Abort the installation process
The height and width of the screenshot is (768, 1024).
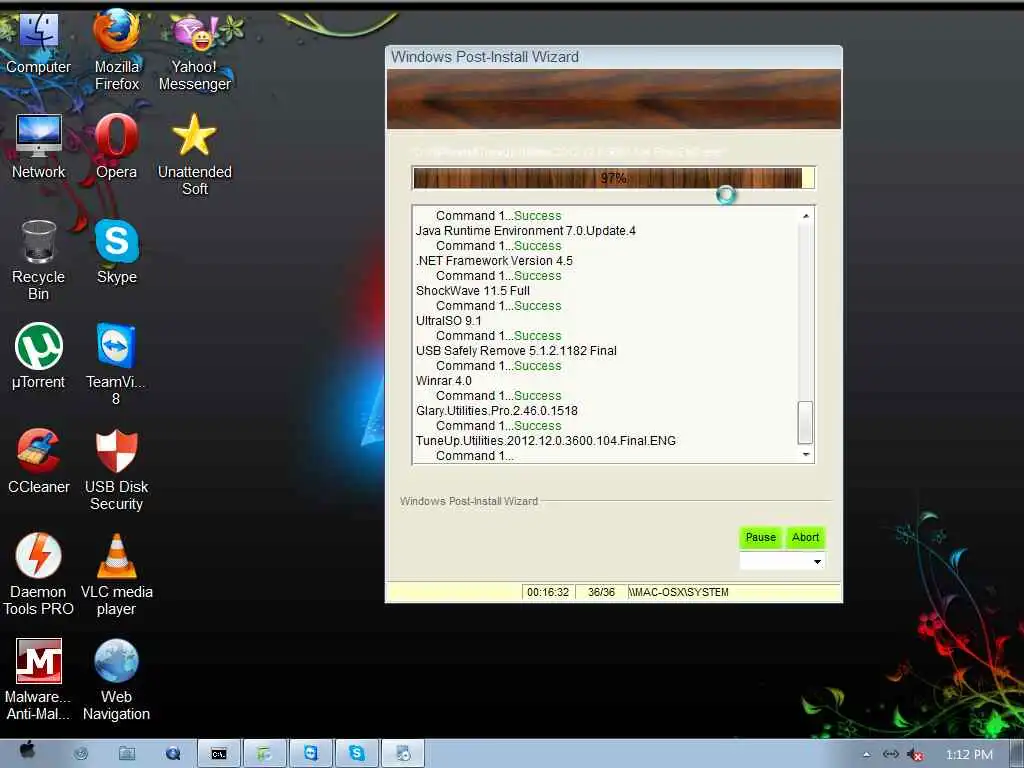coord(805,537)
